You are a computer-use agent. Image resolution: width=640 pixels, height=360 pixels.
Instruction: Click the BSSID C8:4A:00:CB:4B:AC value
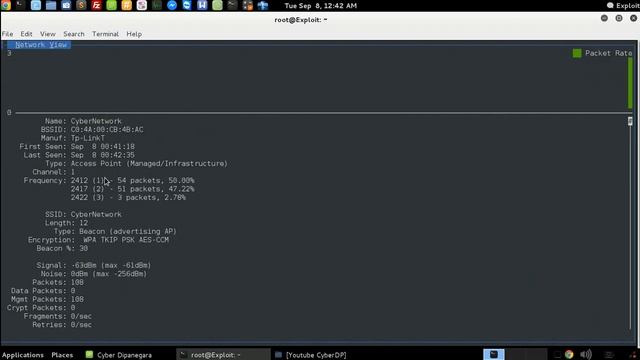(x=107, y=129)
